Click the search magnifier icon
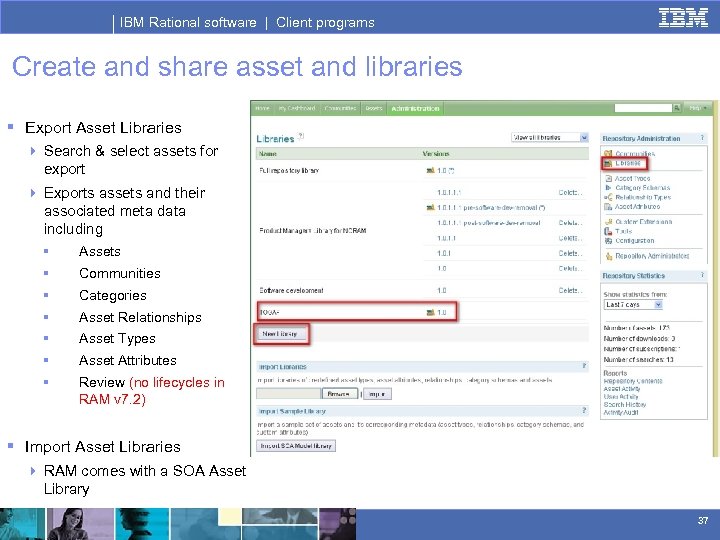This screenshot has height=540, width=720. [x=677, y=108]
